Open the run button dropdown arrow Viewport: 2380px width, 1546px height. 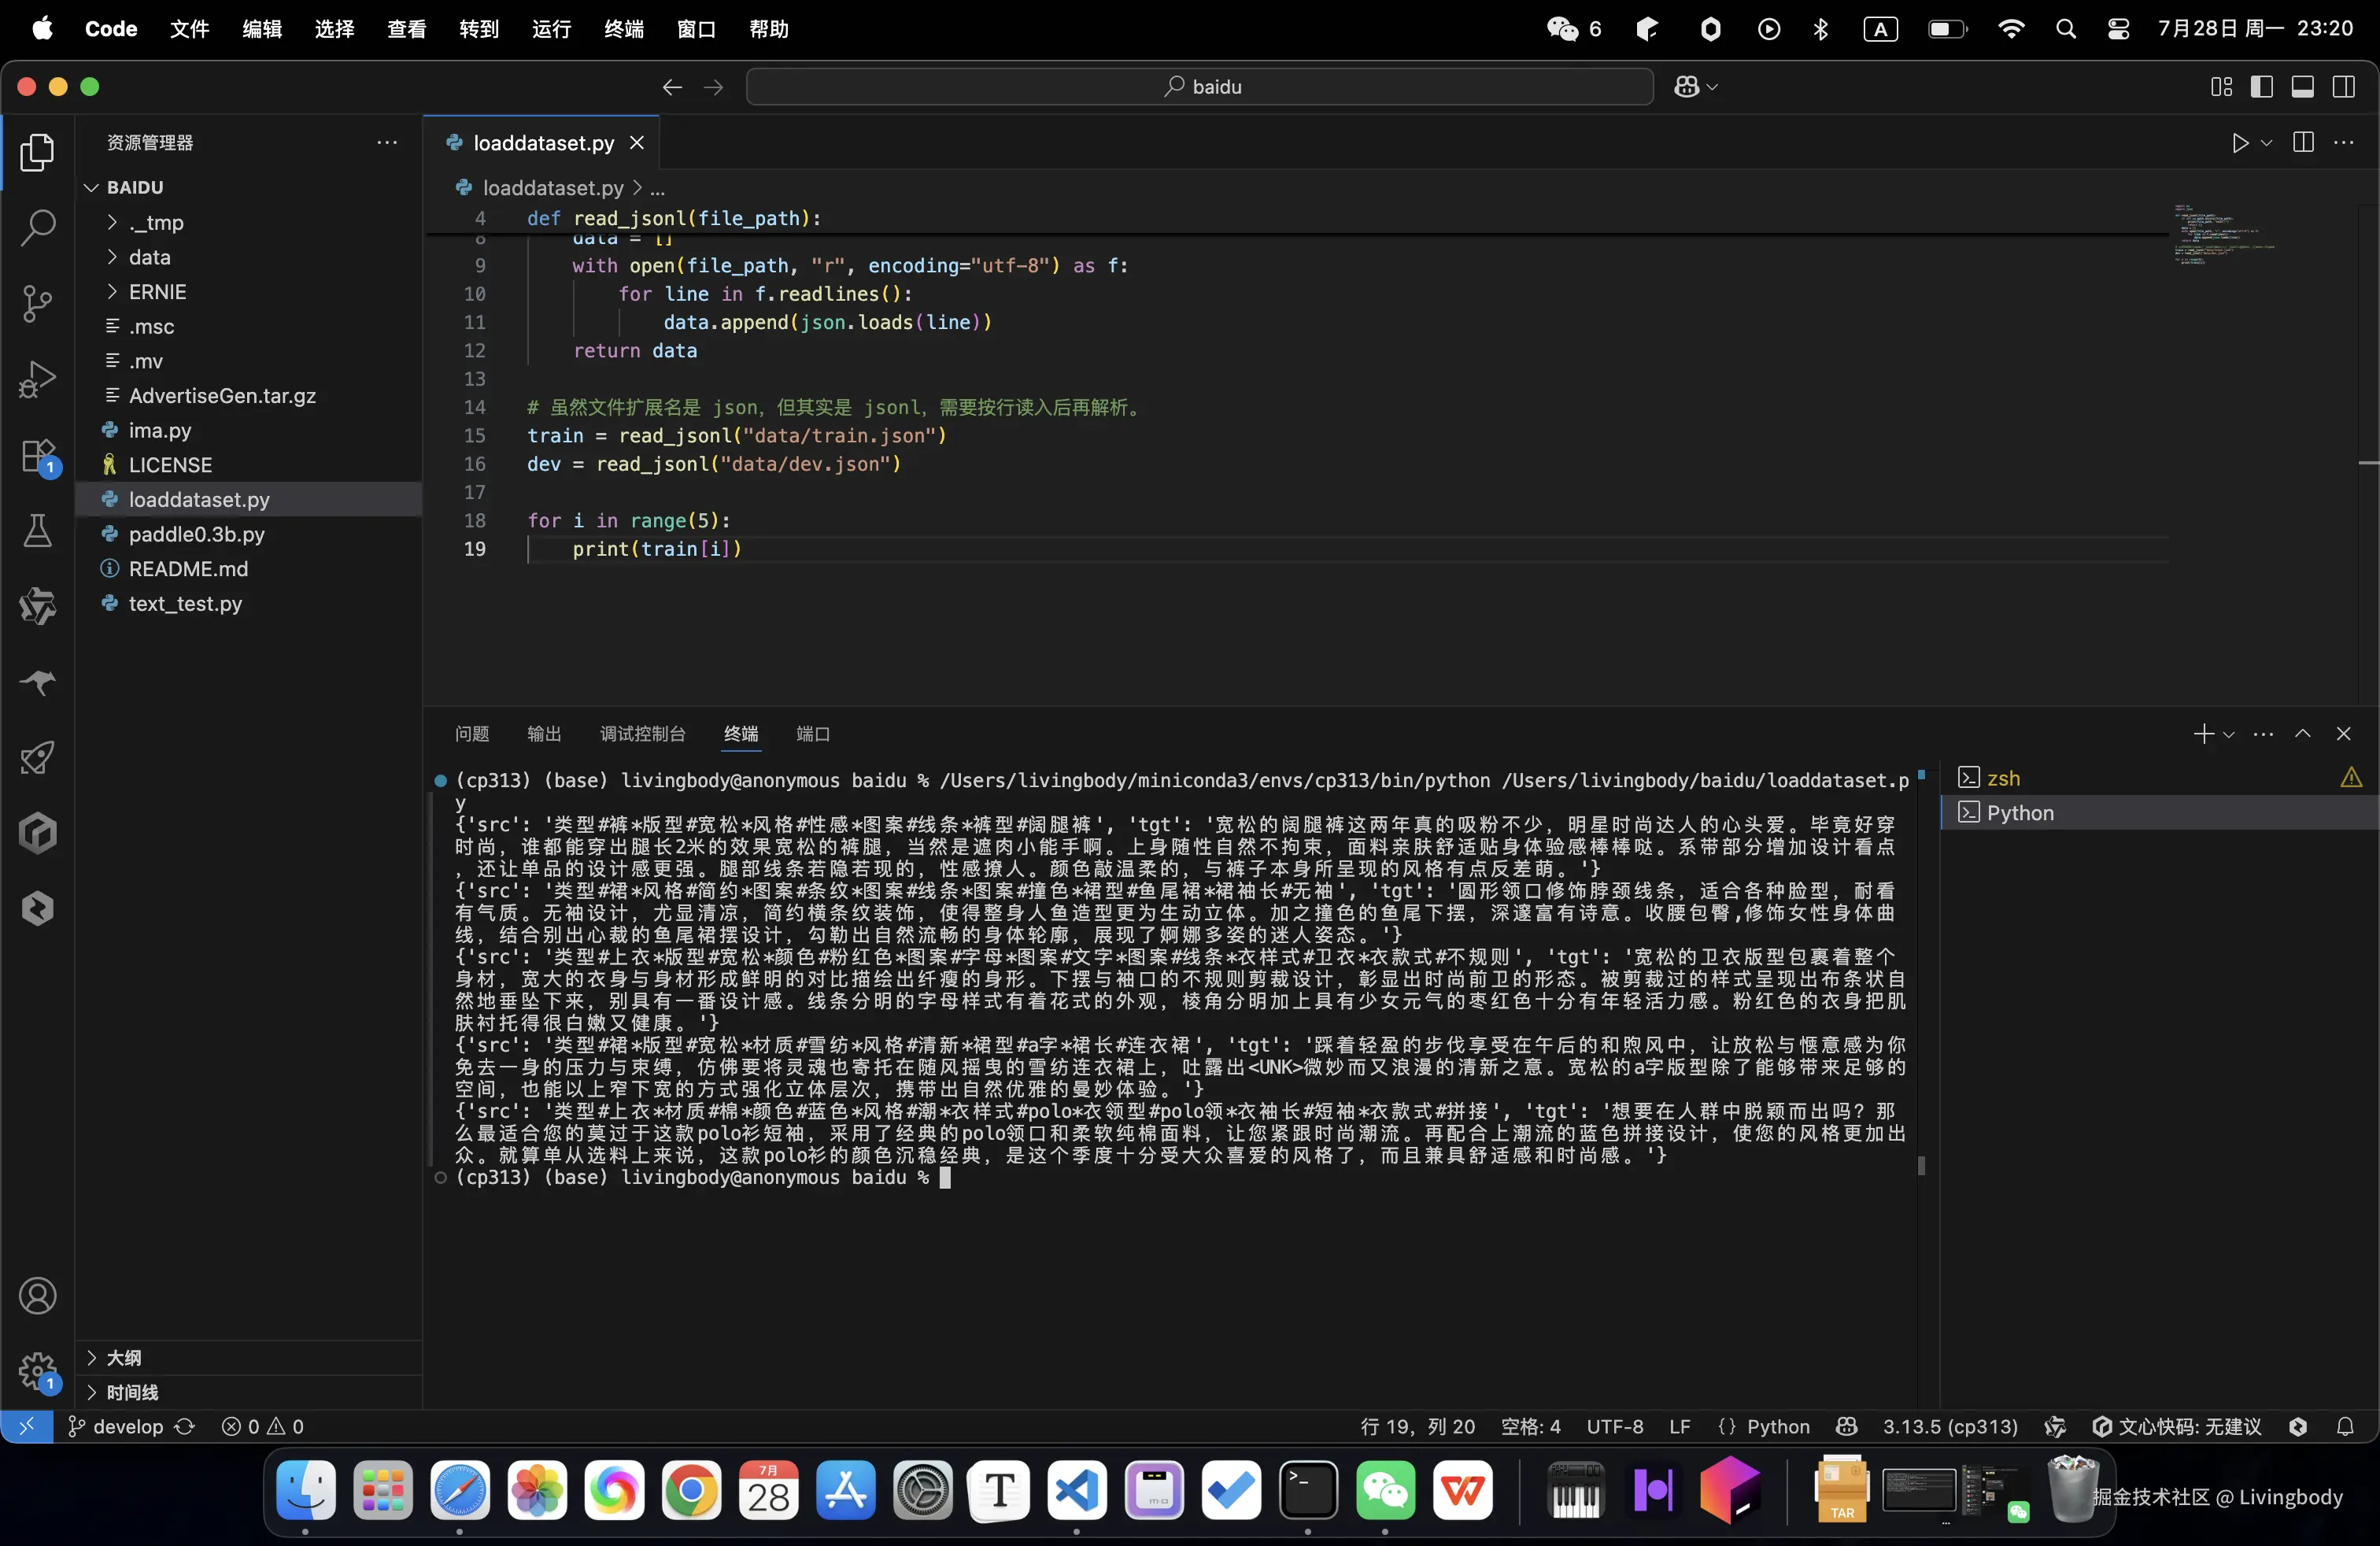2267,143
